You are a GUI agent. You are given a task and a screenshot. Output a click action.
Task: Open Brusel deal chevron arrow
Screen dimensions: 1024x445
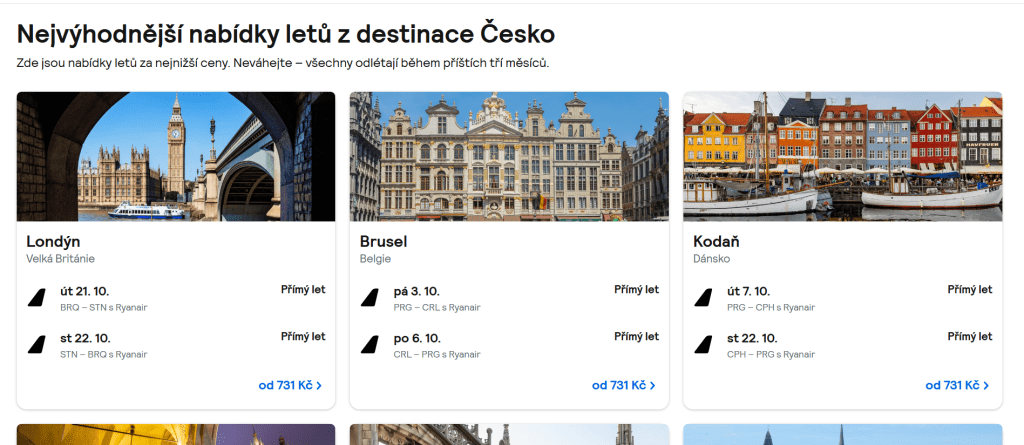[x=652, y=386]
